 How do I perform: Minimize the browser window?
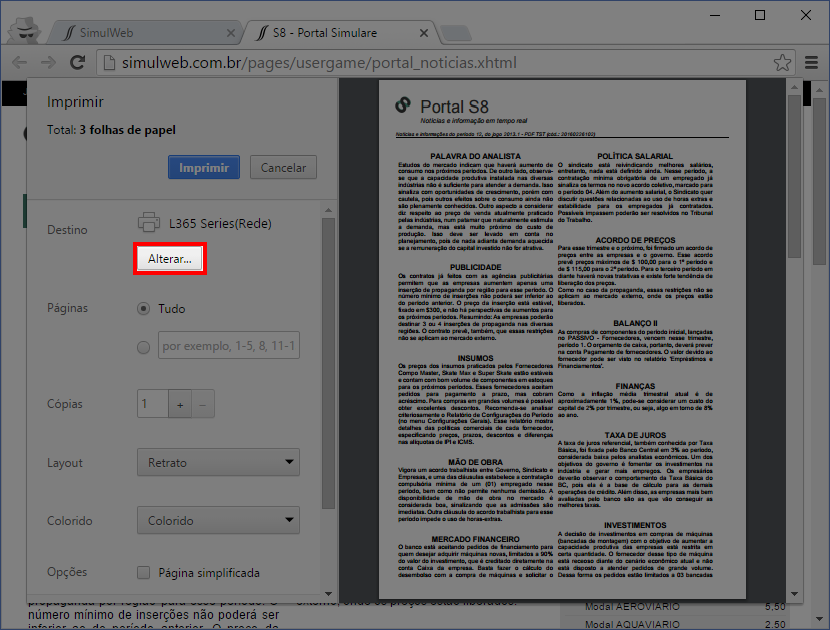715,15
